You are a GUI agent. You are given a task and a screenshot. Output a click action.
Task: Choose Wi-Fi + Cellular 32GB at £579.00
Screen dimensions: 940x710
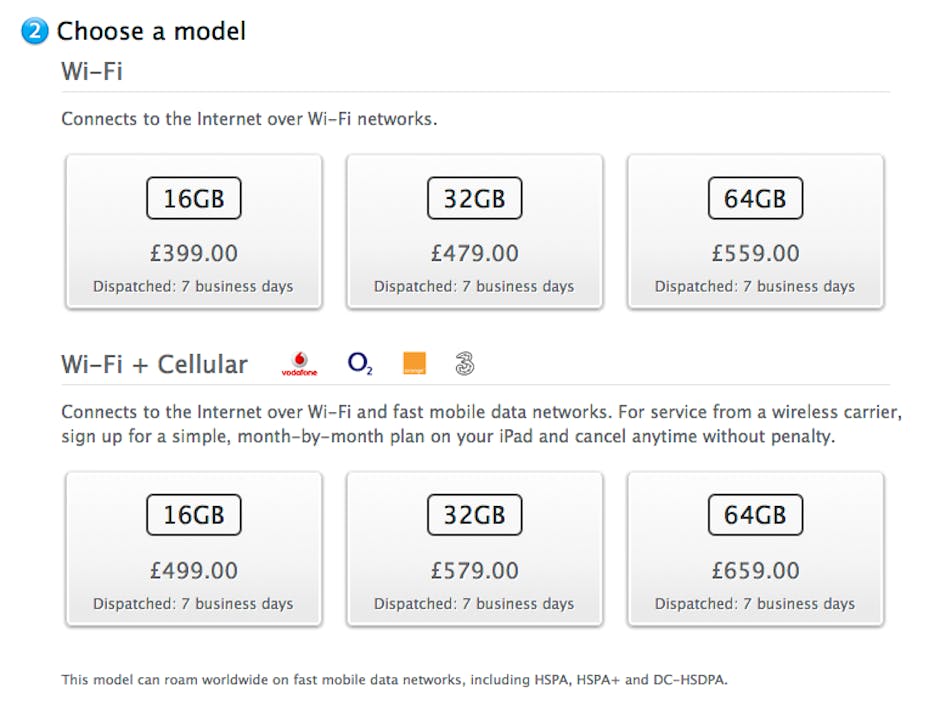click(x=475, y=549)
